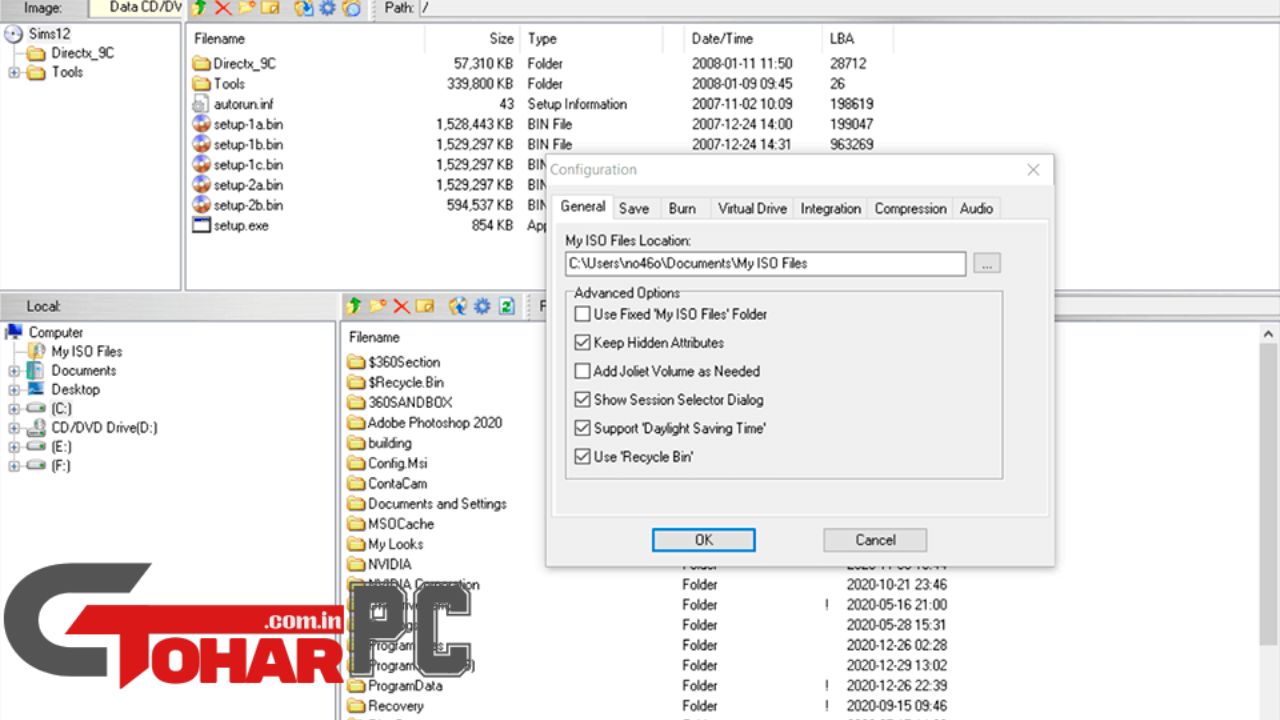Viewport: 1280px width, 720px height.
Task: Click OK in Configuration dialog
Action: [x=704, y=540]
